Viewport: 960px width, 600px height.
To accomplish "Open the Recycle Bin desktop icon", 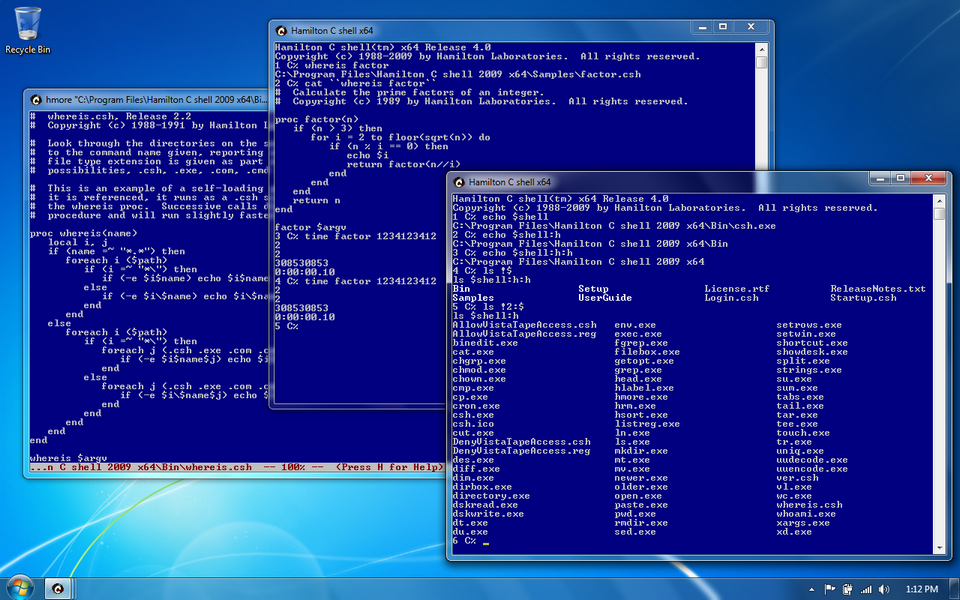I will (28, 31).
